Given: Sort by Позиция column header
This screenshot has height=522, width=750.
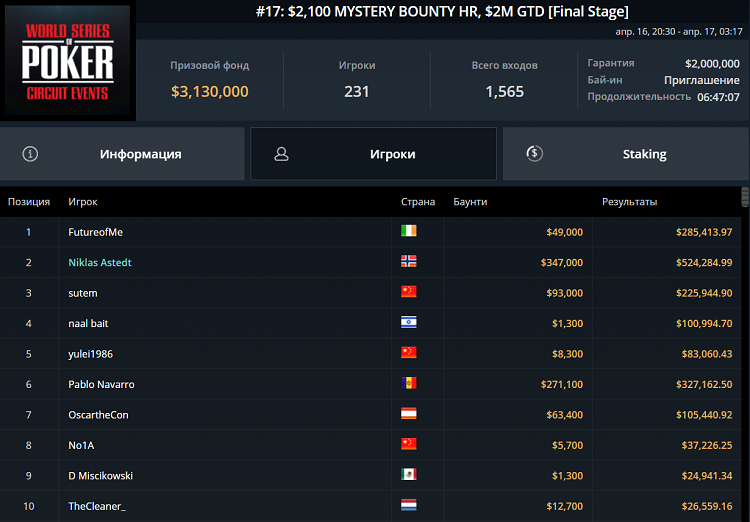Looking at the screenshot, I should [x=29, y=202].
